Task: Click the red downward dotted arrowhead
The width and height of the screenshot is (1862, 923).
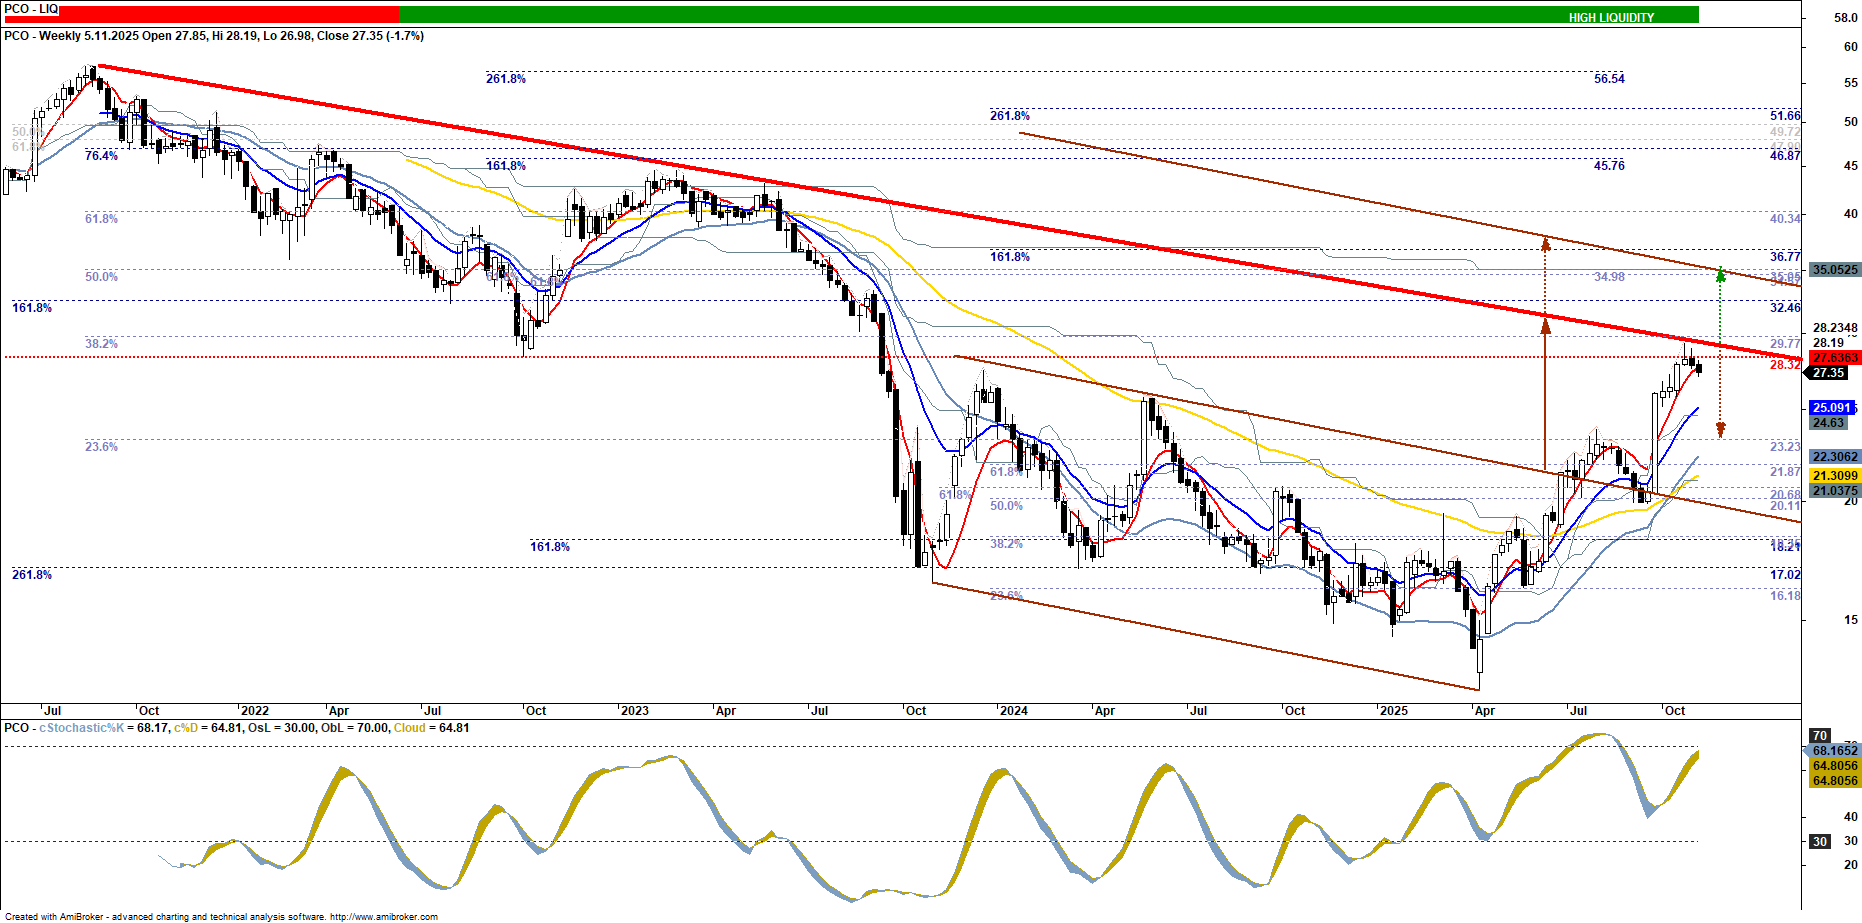Action: [1720, 430]
